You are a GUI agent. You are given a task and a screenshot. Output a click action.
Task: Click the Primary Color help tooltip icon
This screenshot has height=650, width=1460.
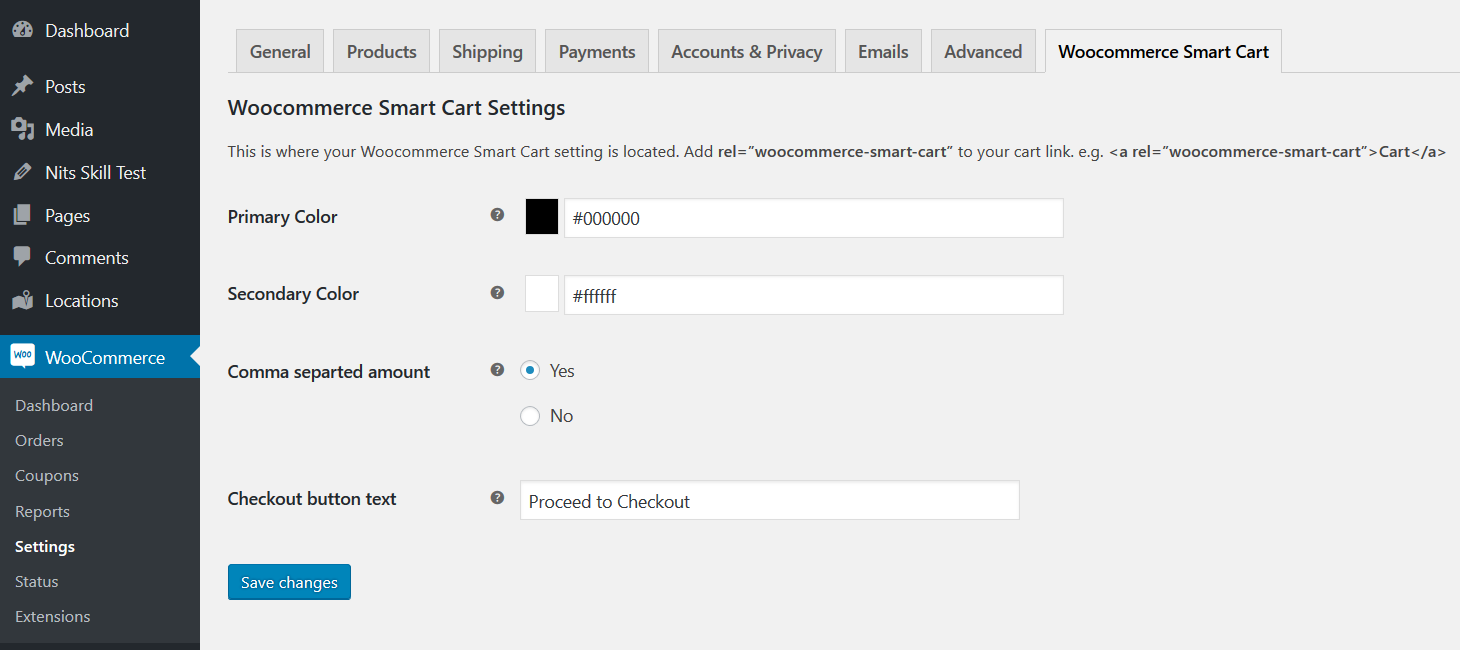coord(497,215)
